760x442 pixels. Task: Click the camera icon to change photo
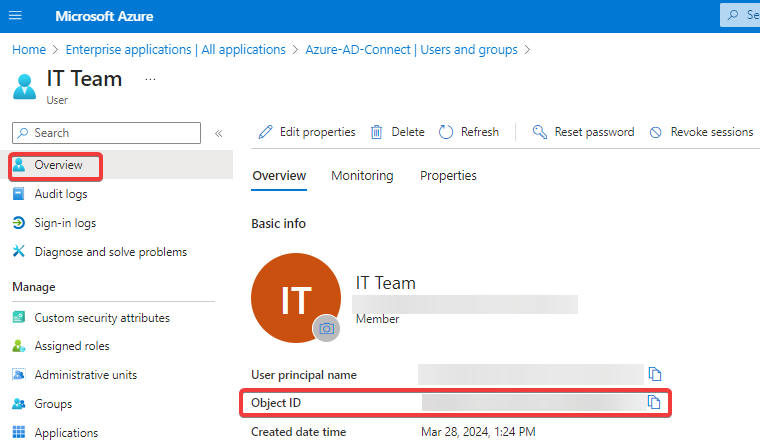pyautogui.click(x=327, y=329)
